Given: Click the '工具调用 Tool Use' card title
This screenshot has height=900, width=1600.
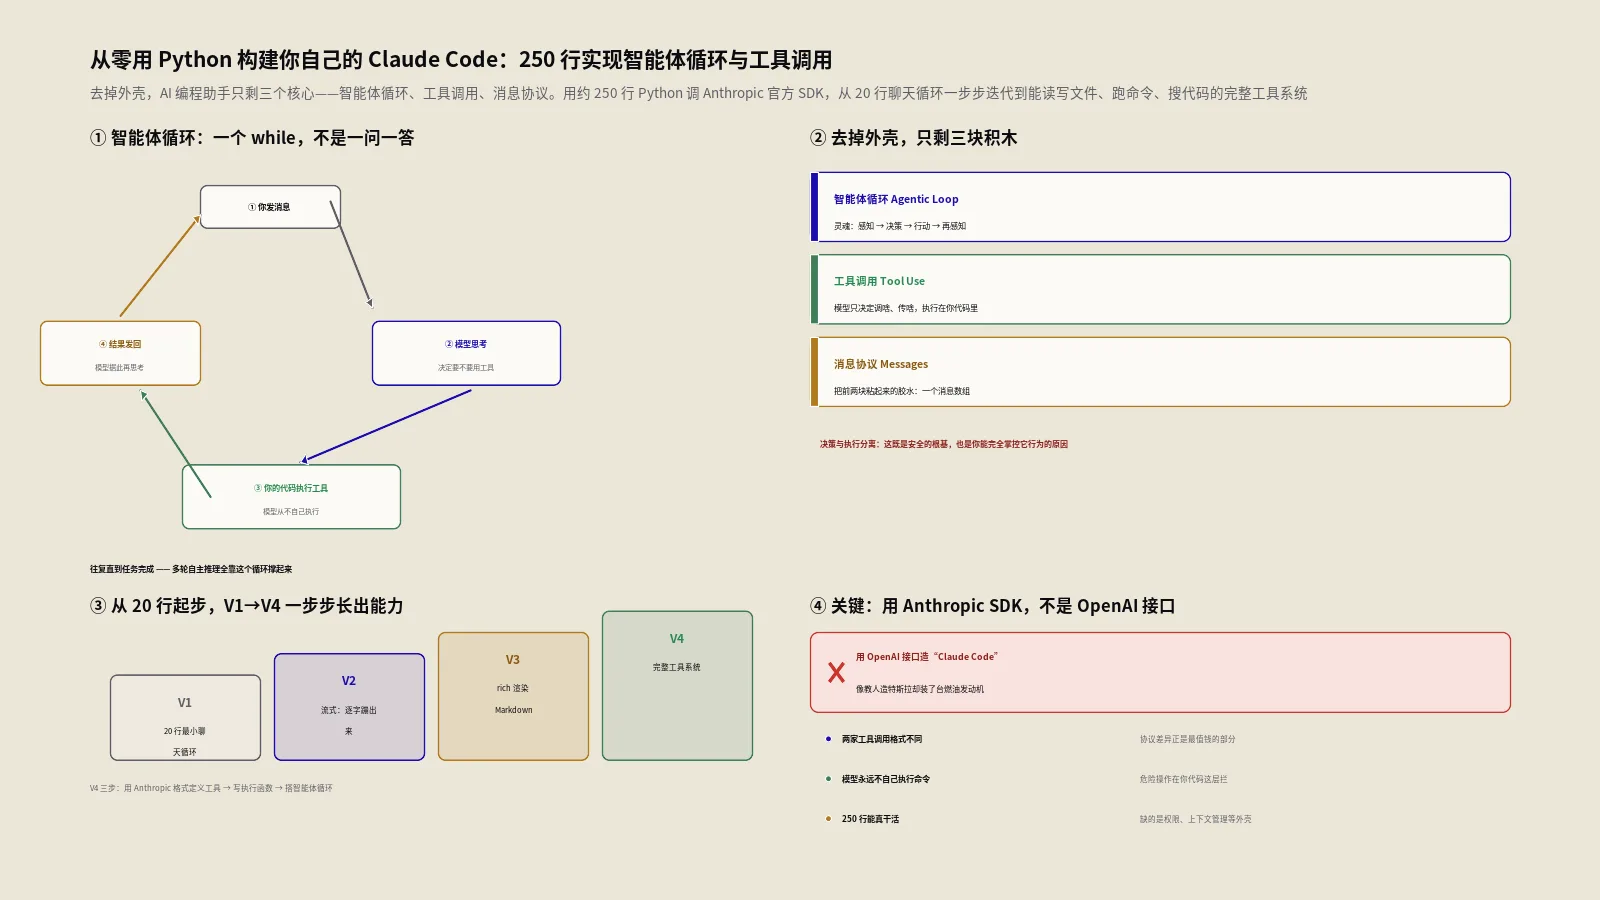Looking at the screenshot, I should pyautogui.click(x=879, y=281).
